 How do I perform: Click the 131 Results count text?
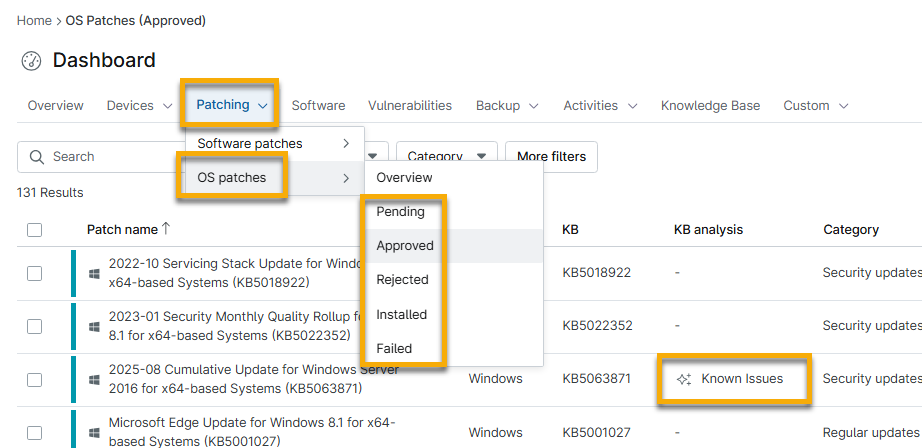pyautogui.click(x=50, y=193)
